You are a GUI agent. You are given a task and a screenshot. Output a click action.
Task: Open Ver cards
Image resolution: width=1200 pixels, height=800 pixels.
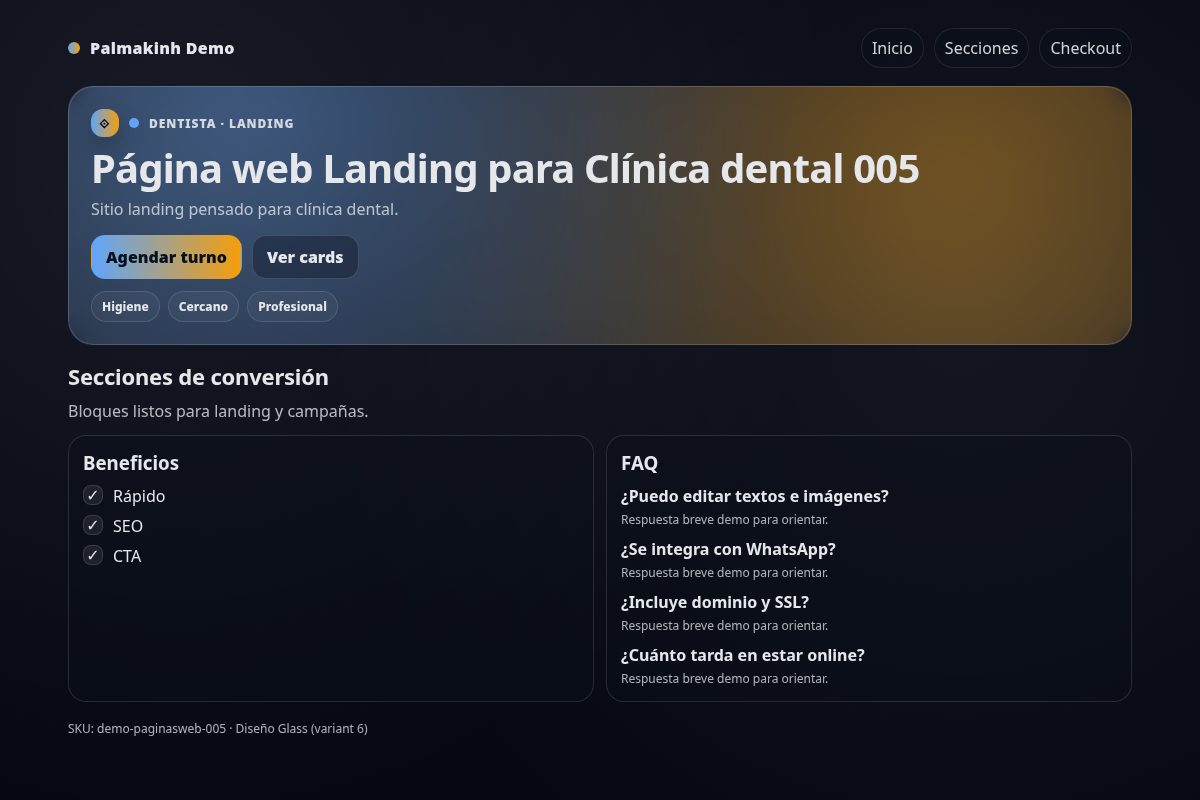point(305,257)
